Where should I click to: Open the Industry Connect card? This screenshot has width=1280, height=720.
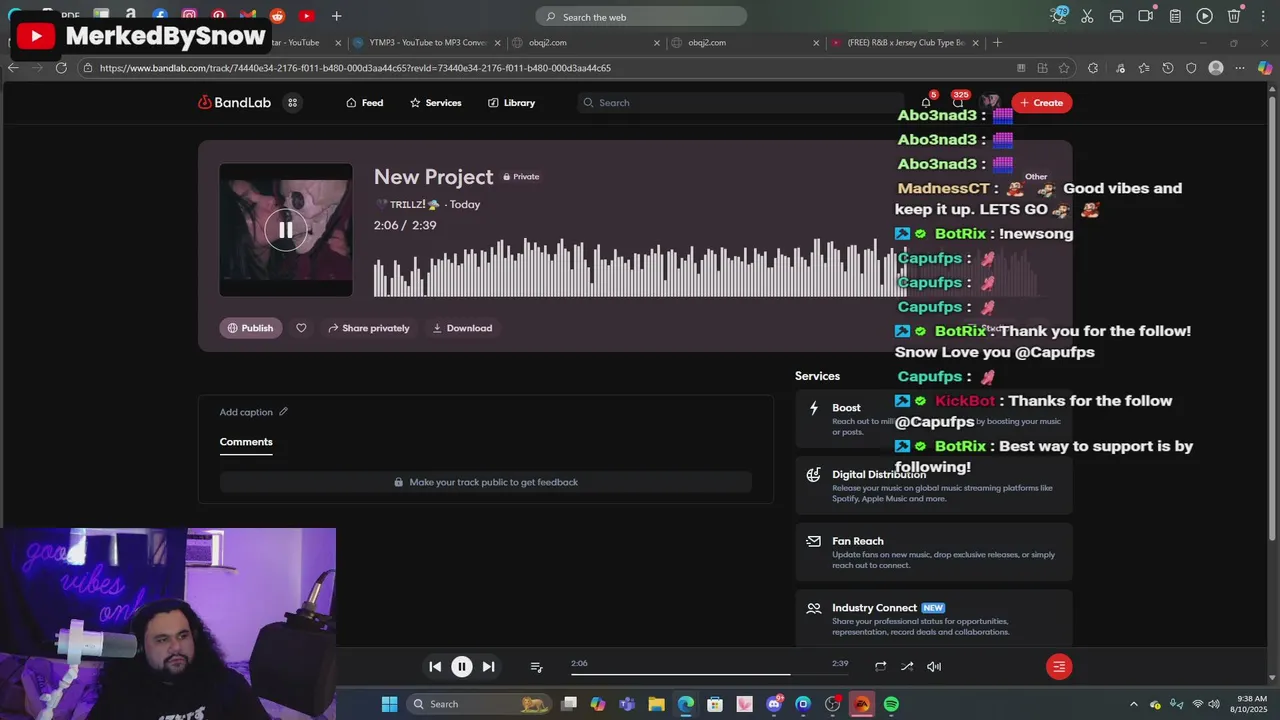[934, 618]
